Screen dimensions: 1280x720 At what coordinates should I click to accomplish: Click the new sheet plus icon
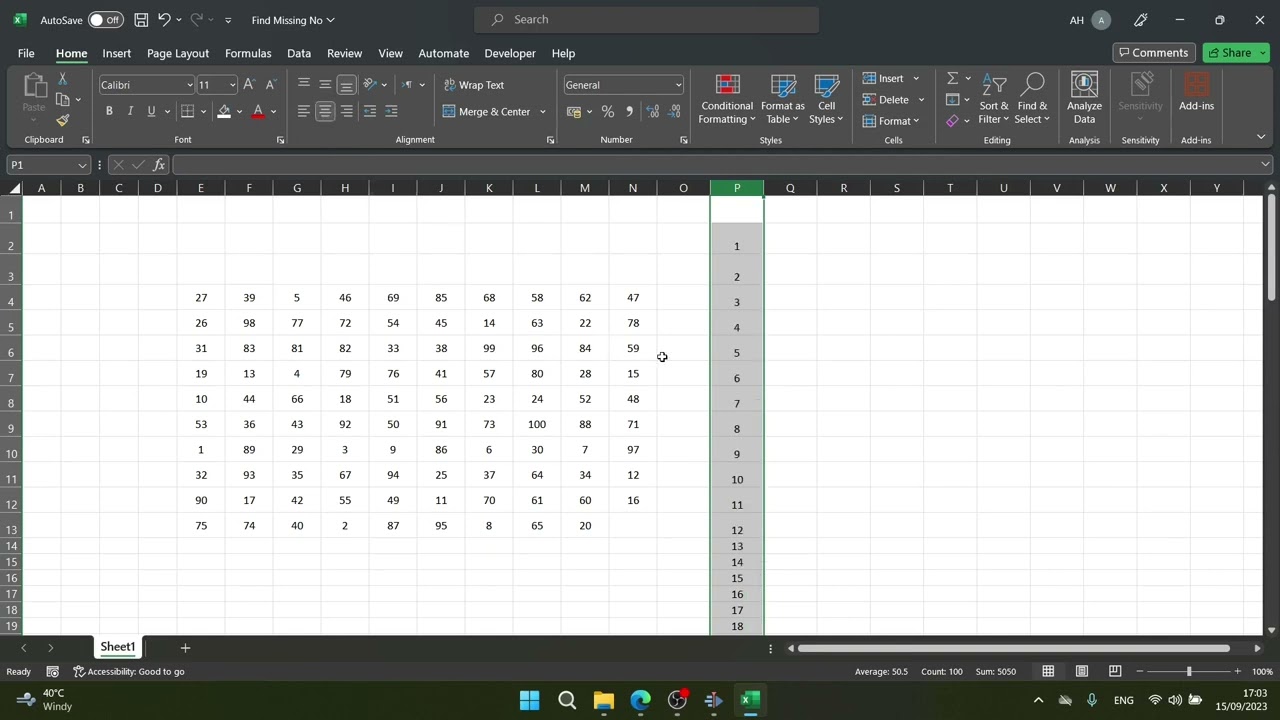click(x=184, y=648)
